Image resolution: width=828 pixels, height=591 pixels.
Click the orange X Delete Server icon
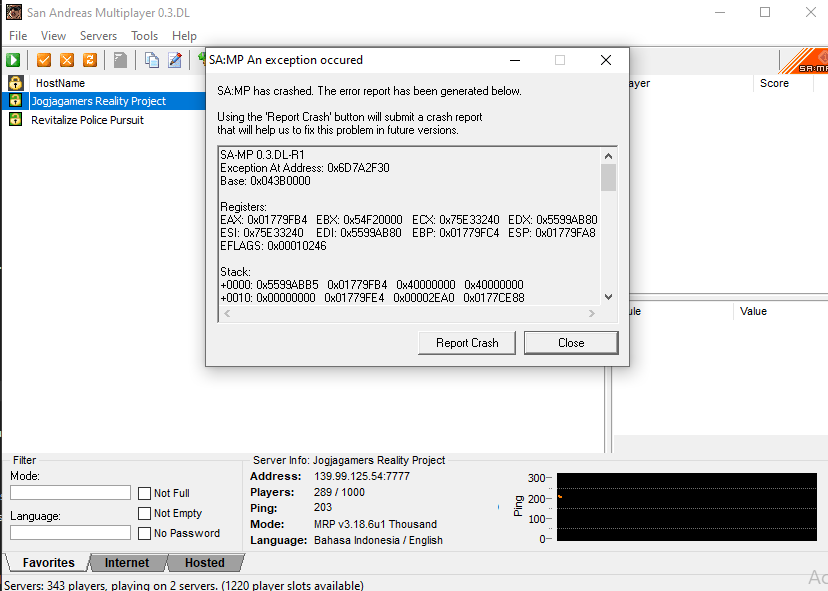67,60
